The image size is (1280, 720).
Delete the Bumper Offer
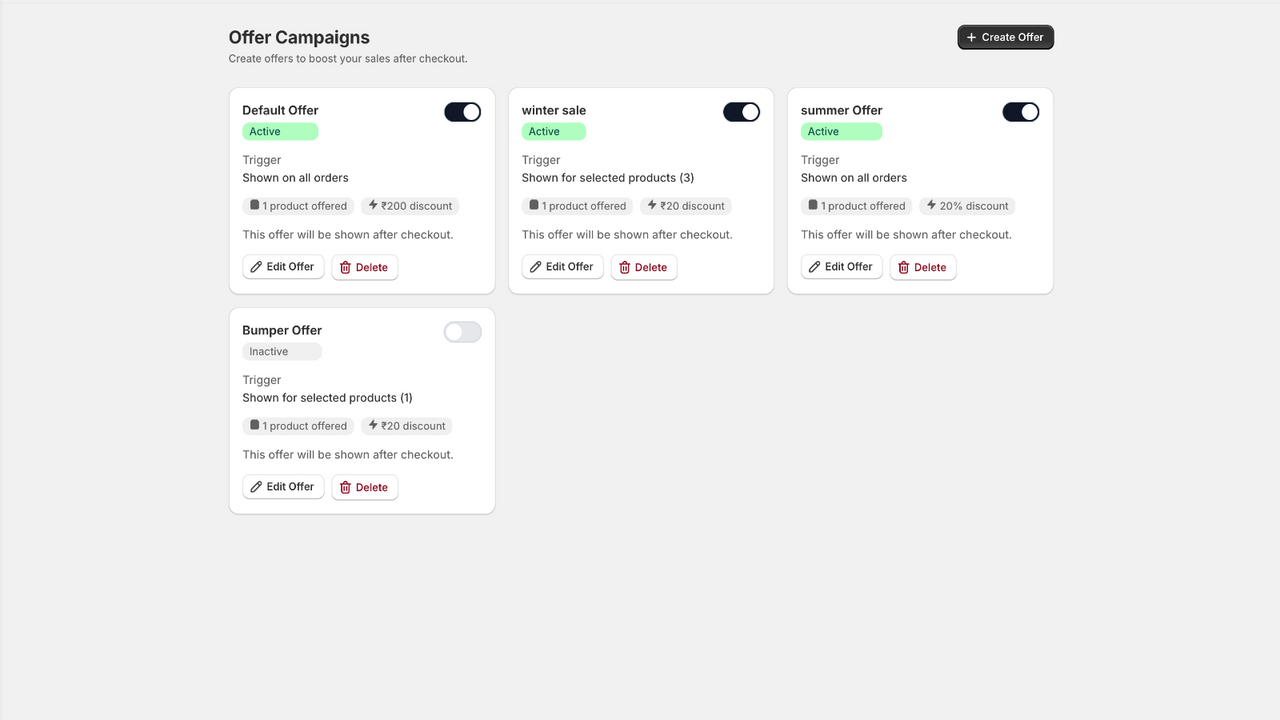tap(365, 487)
